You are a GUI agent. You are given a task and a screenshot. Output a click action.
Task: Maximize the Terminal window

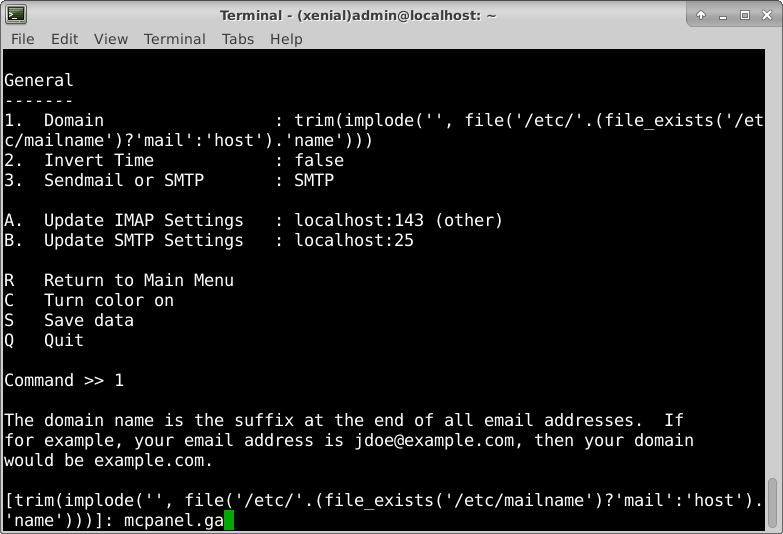pos(744,14)
